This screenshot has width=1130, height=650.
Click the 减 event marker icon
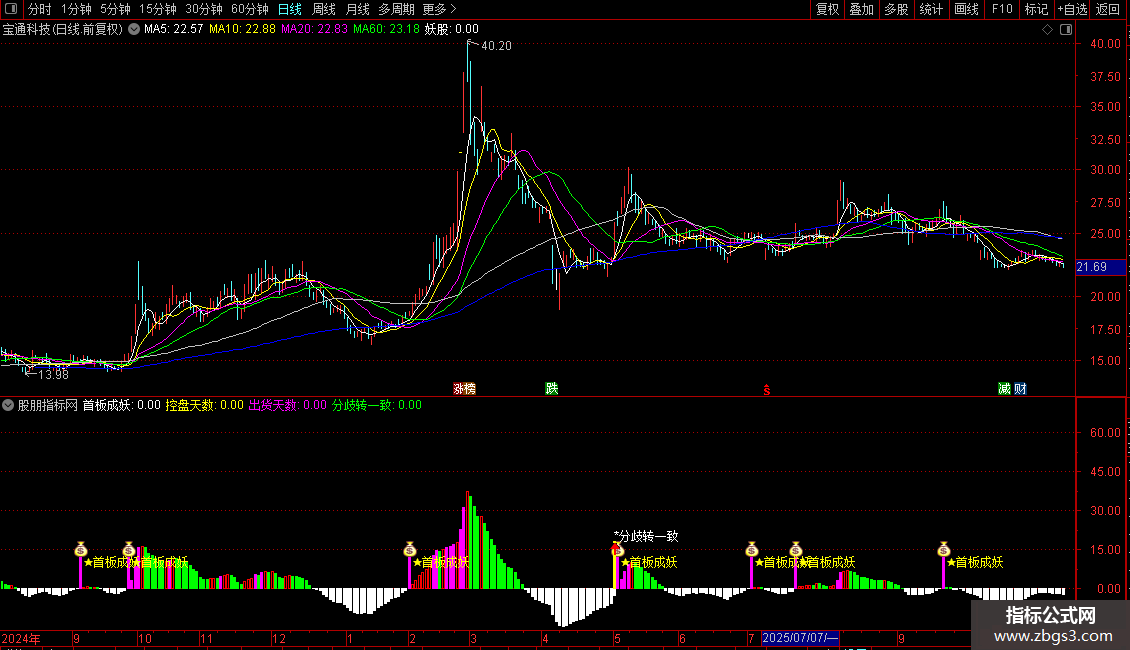[x=1004, y=389]
